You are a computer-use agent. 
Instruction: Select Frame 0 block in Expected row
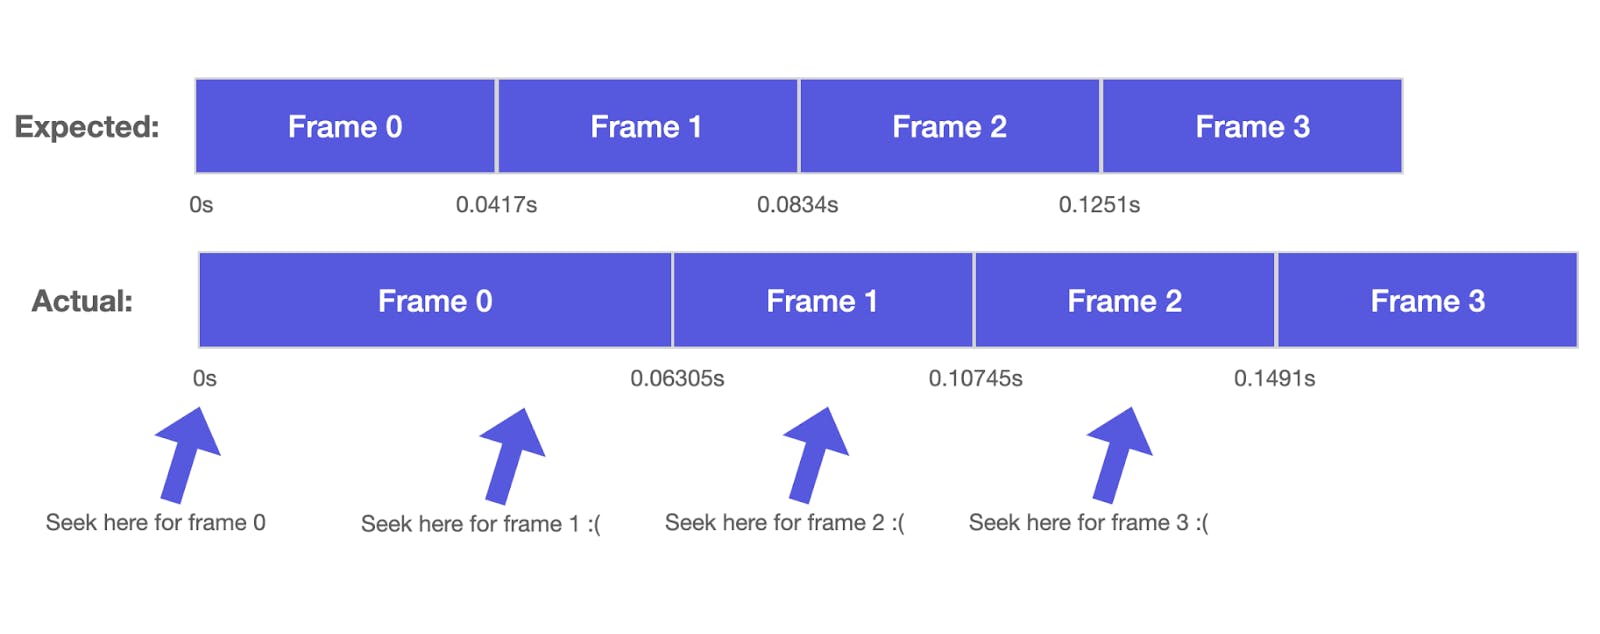(x=345, y=126)
